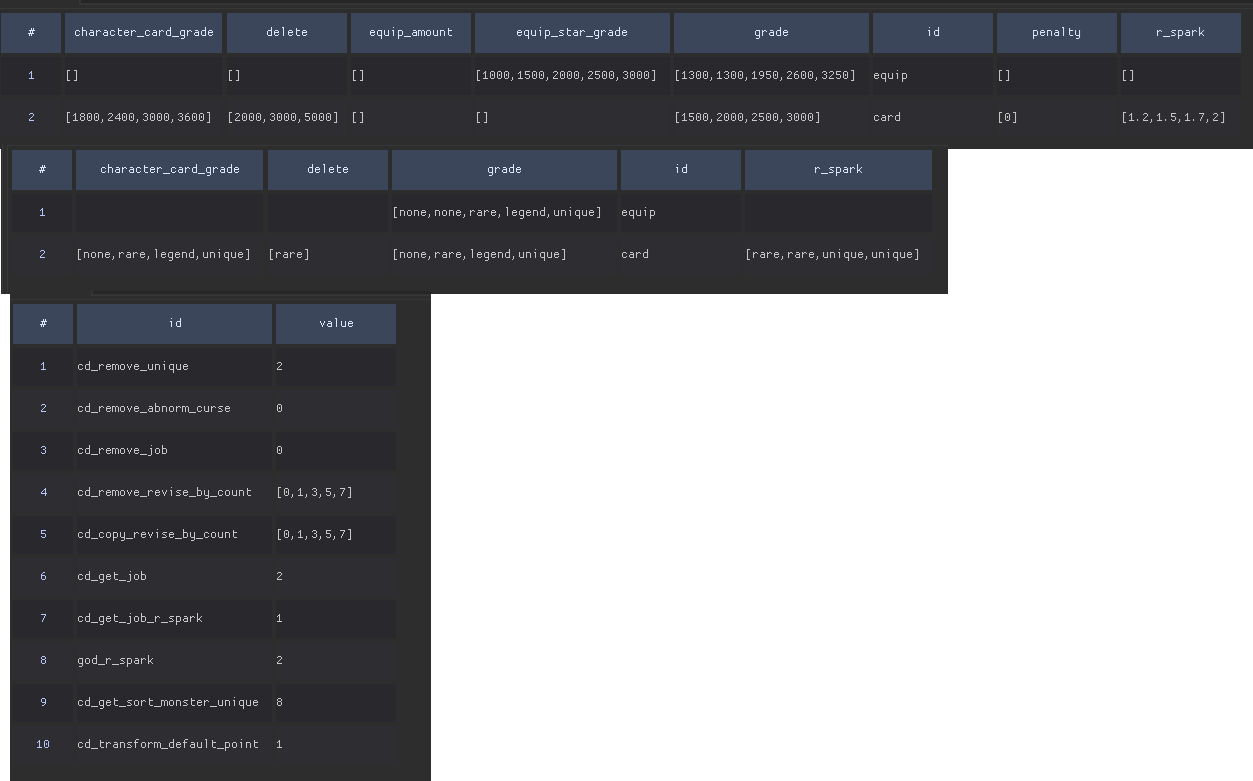The image size is (1253, 781).
Task: Select the penalty column header
Action: click(1056, 33)
